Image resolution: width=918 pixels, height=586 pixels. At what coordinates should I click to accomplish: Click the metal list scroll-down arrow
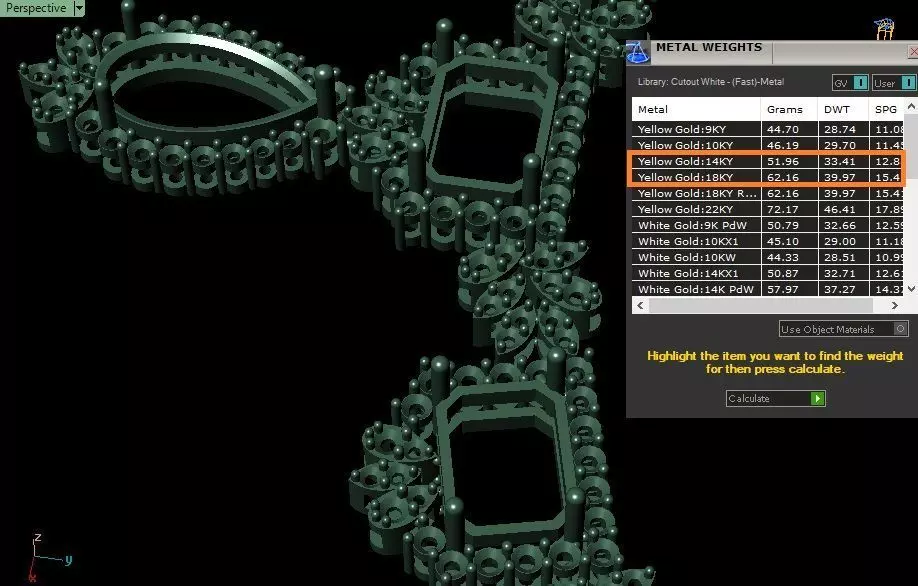(911, 289)
